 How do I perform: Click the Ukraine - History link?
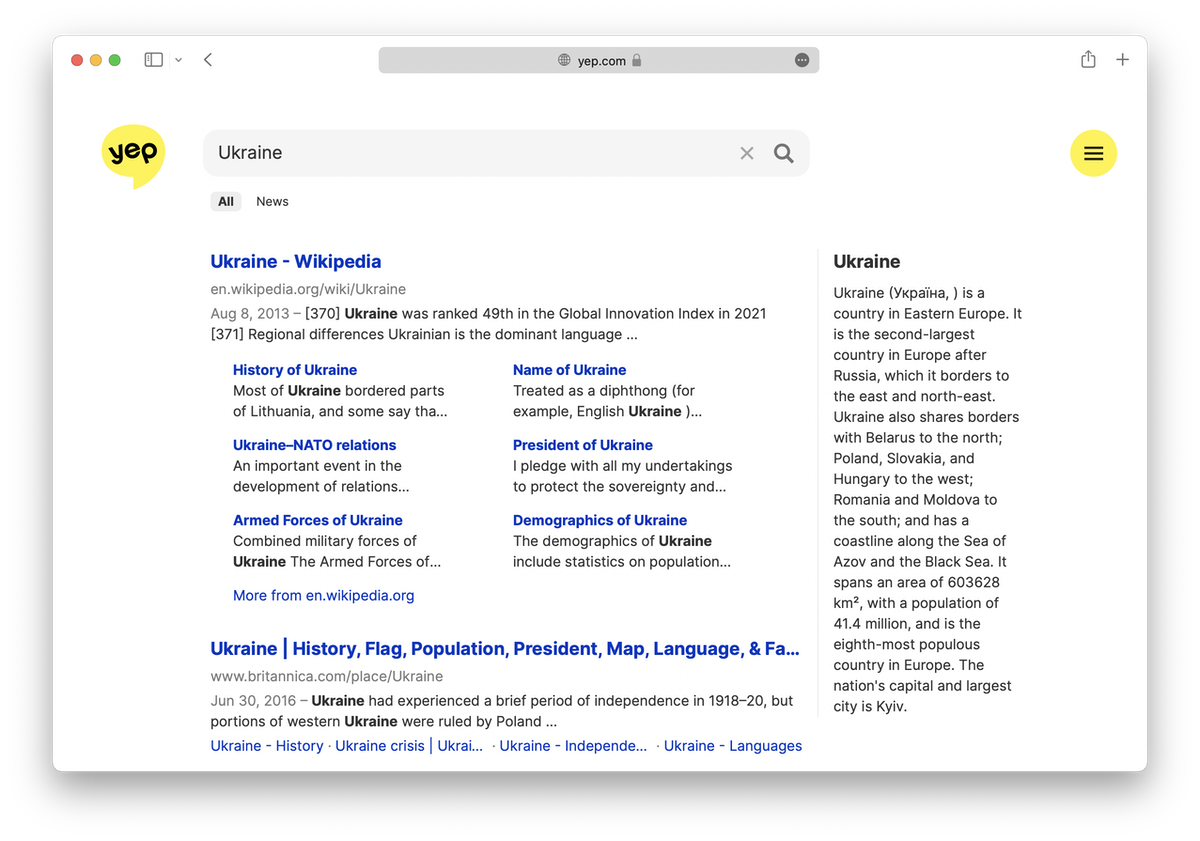tap(267, 746)
